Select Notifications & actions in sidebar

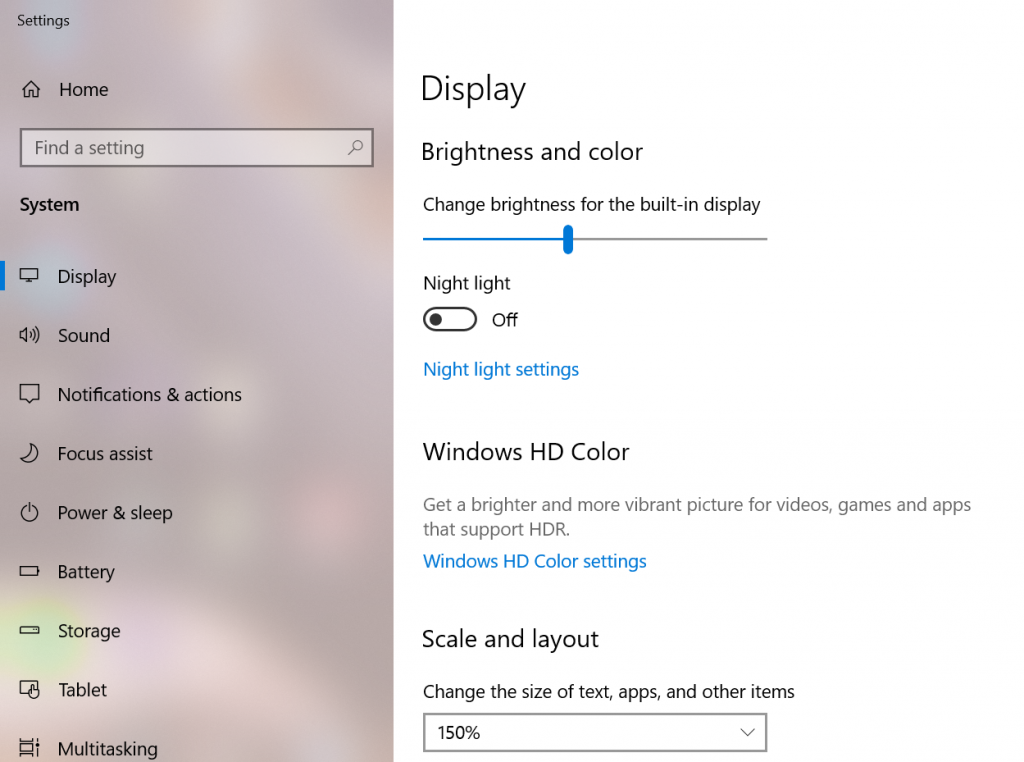(150, 394)
